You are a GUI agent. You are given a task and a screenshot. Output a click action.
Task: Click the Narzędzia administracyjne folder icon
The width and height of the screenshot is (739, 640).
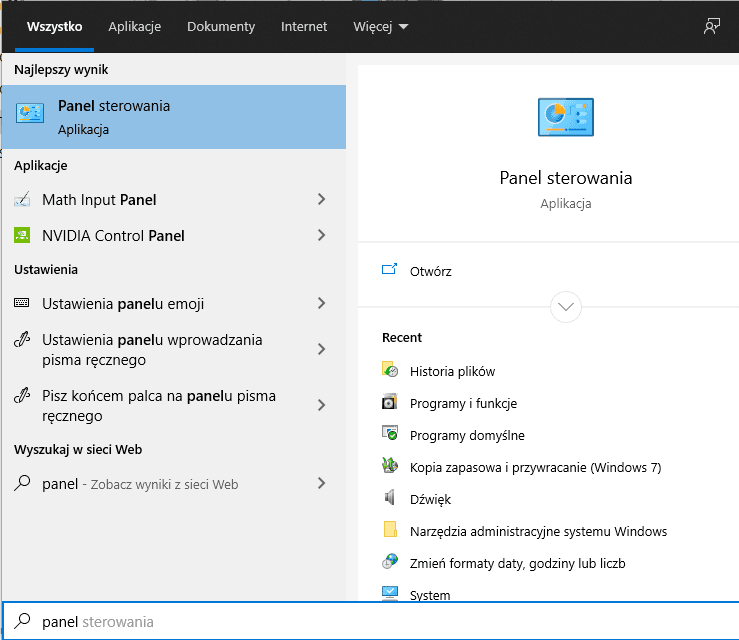point(390,529)
